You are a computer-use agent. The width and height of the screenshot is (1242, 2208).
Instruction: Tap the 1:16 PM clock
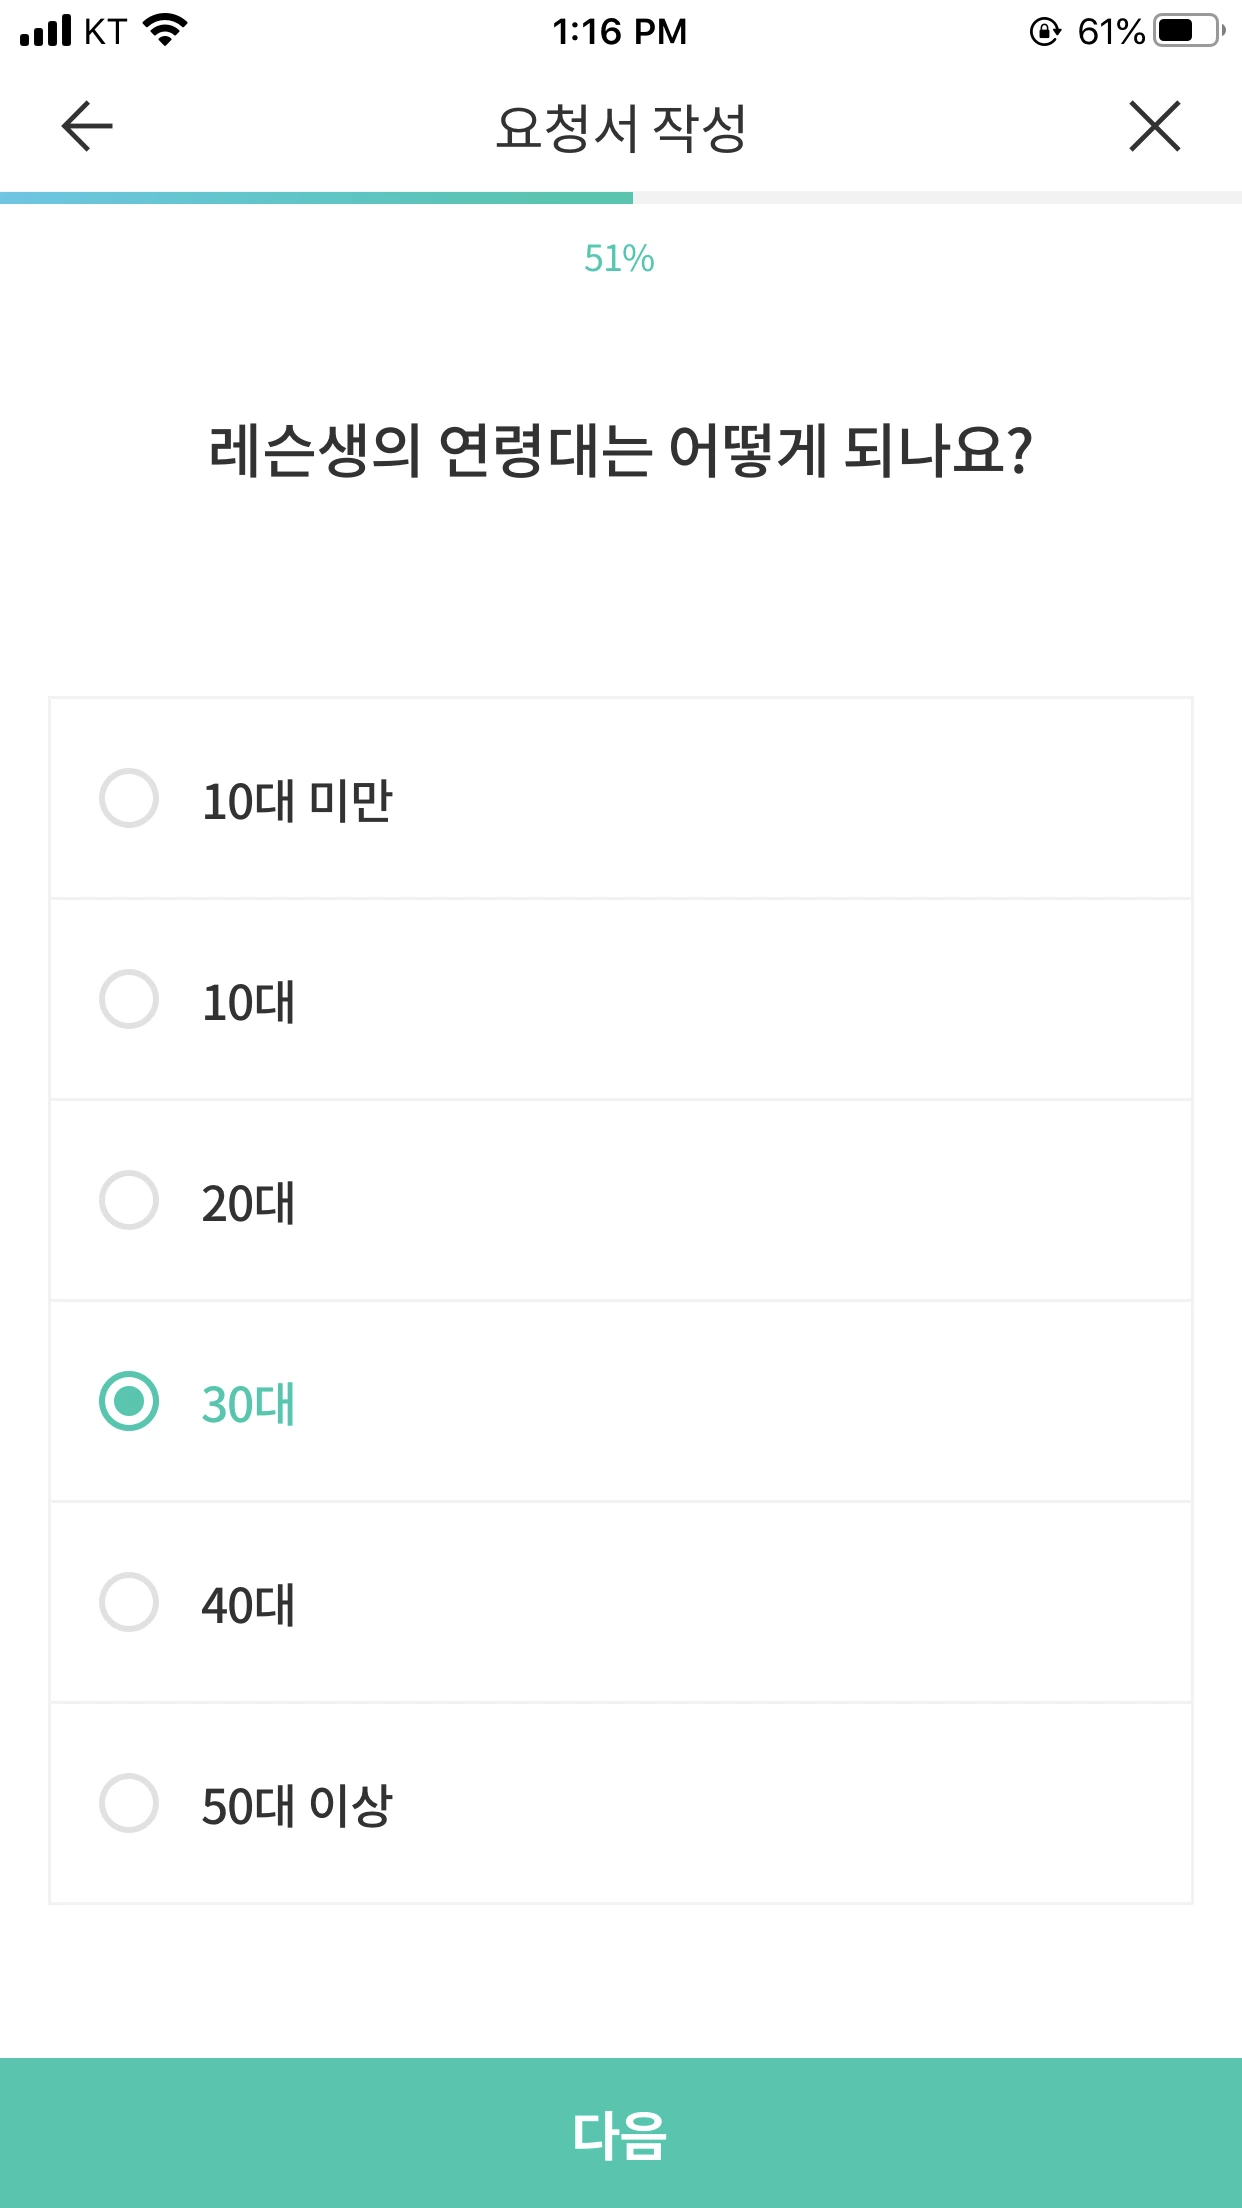[x=620, y=32]
